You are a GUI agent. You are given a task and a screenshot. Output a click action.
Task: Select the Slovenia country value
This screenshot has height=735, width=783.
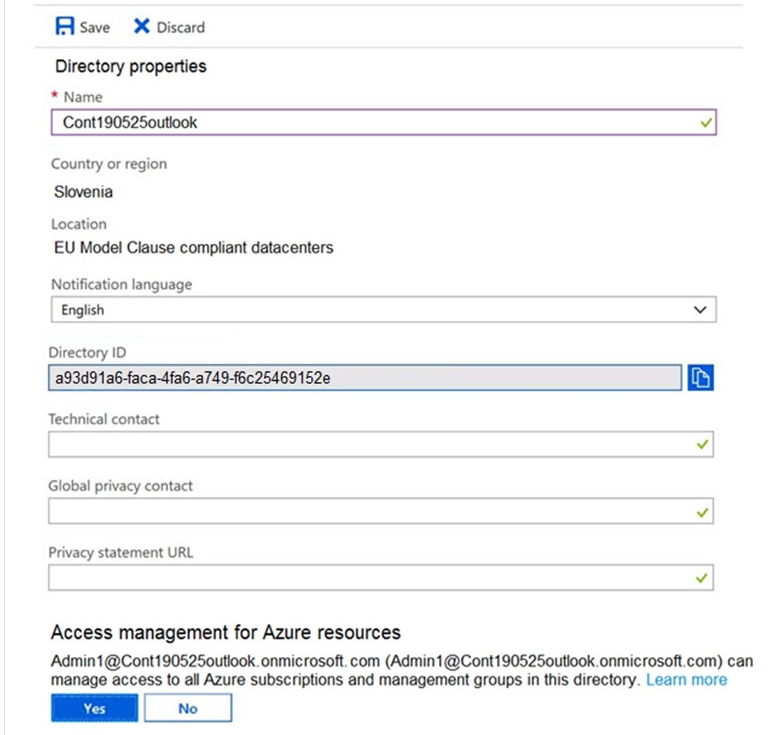[83, 192]
